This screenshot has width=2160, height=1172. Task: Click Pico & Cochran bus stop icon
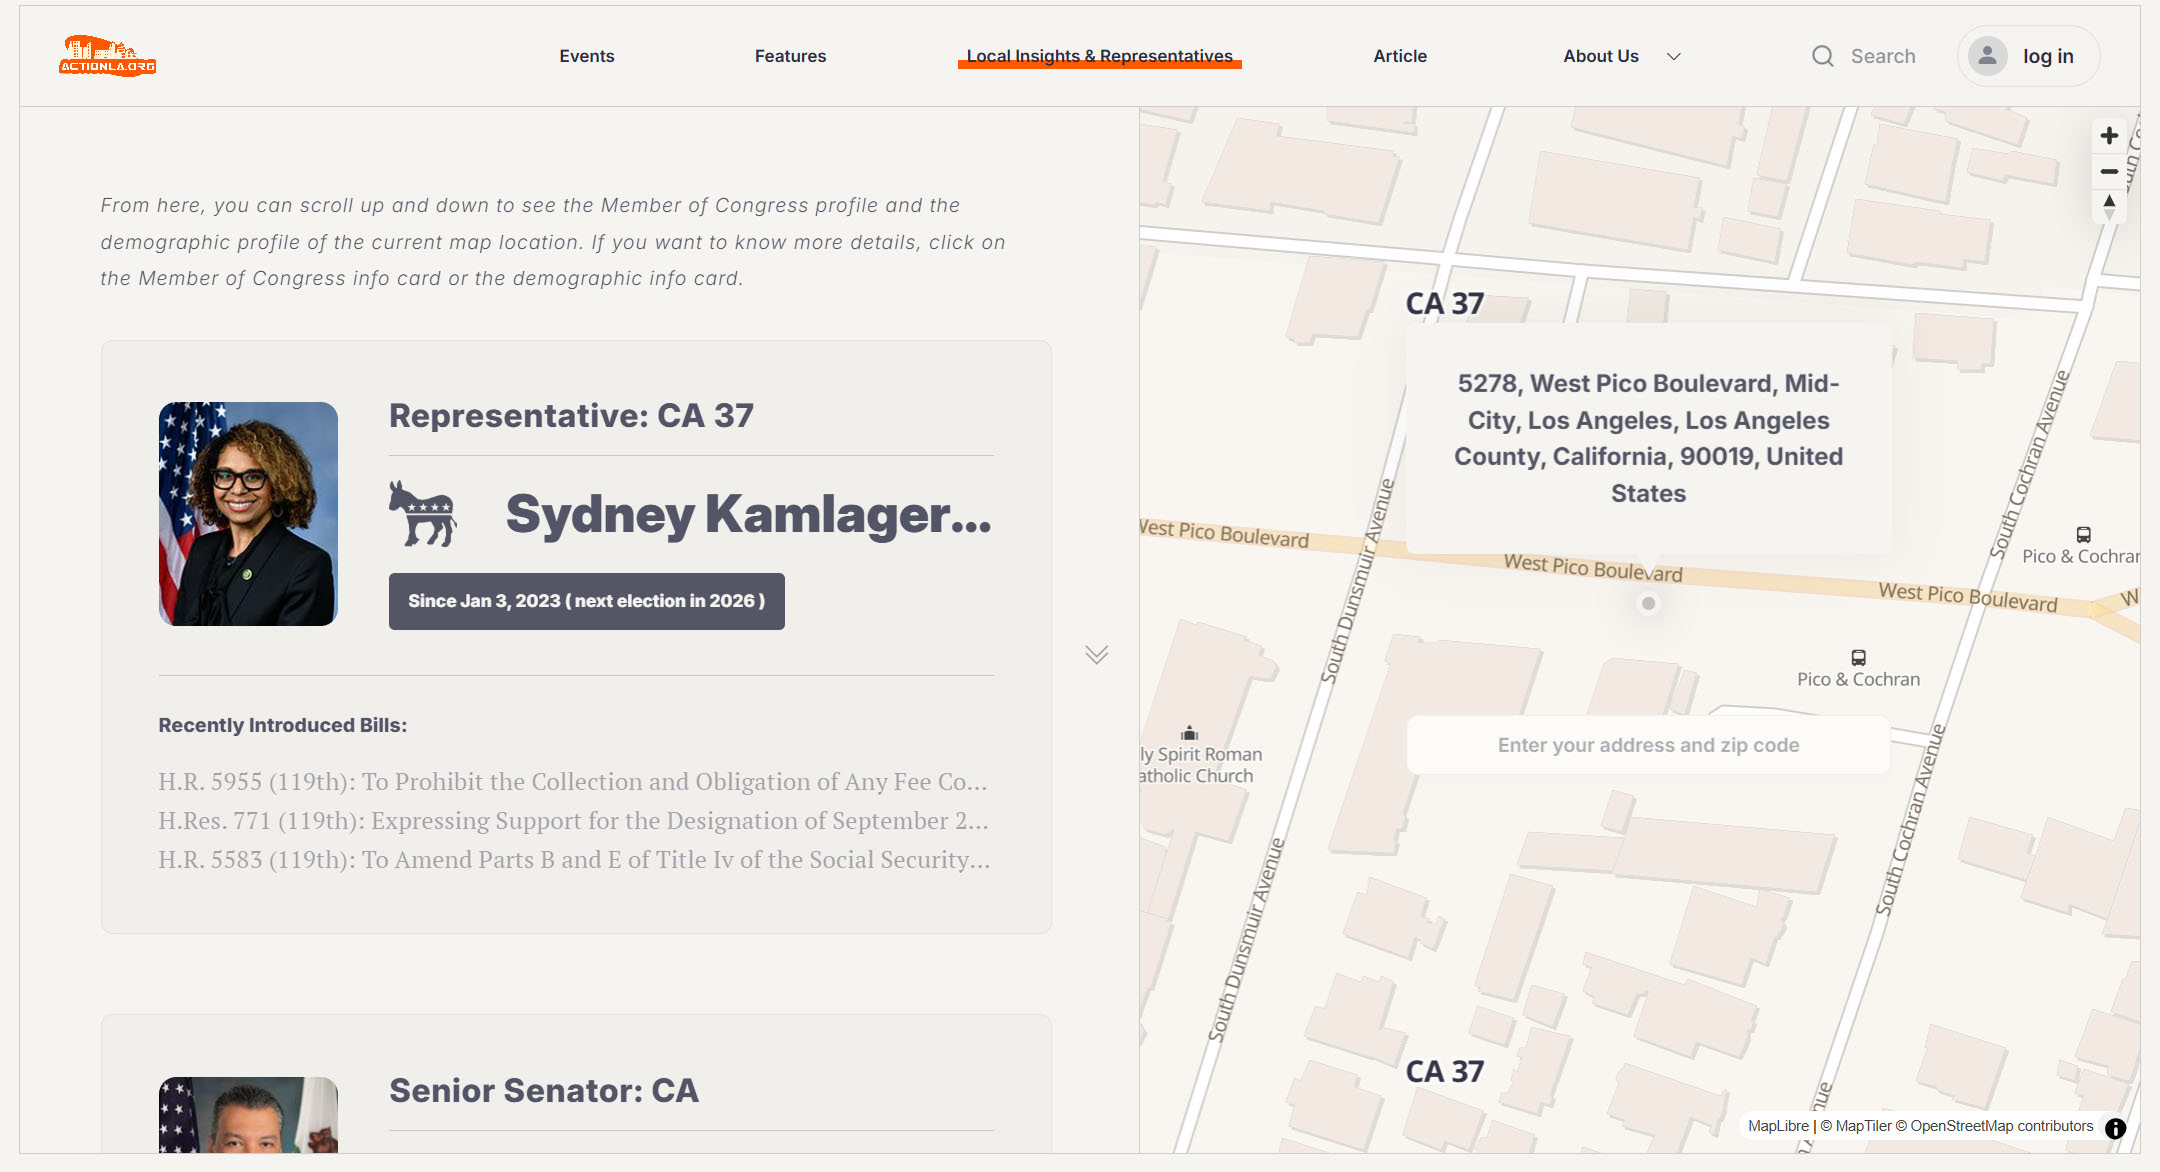pyautogui.click(x=1858, y=658)
